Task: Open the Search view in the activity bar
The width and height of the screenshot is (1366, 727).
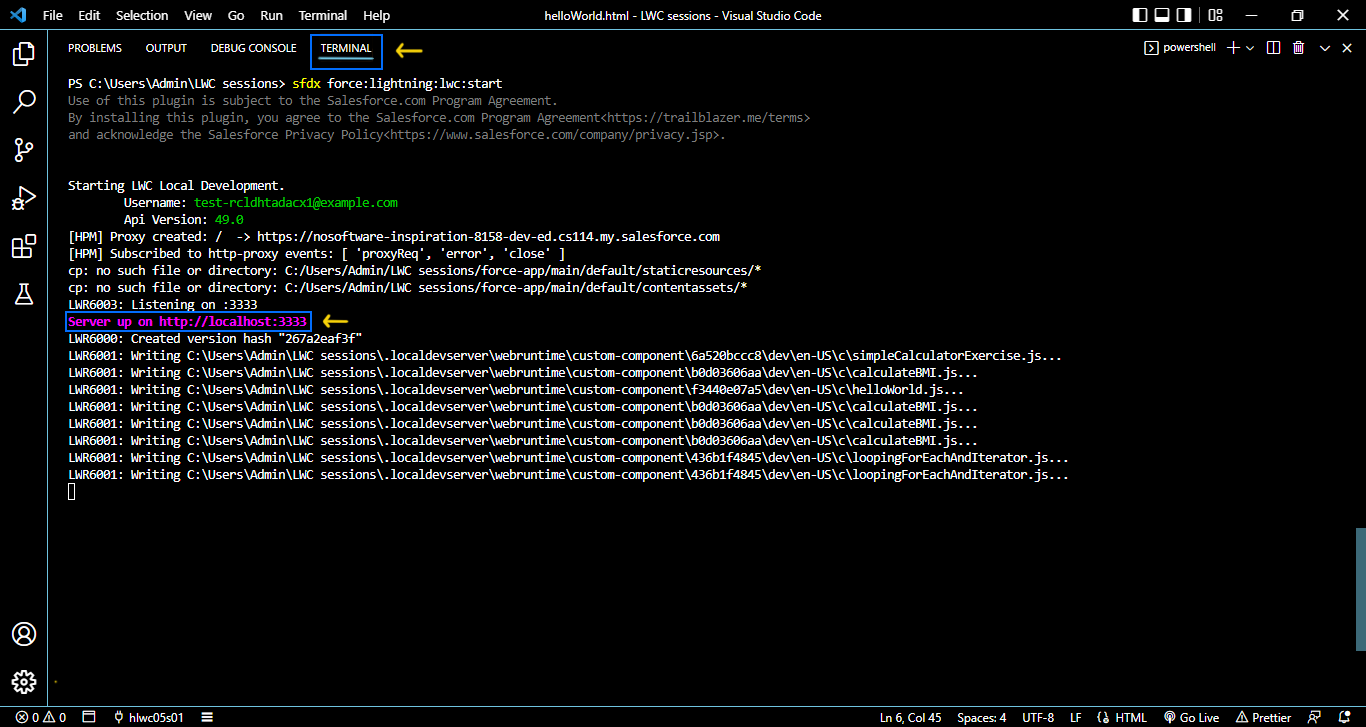Action: [x=24, y=102]
